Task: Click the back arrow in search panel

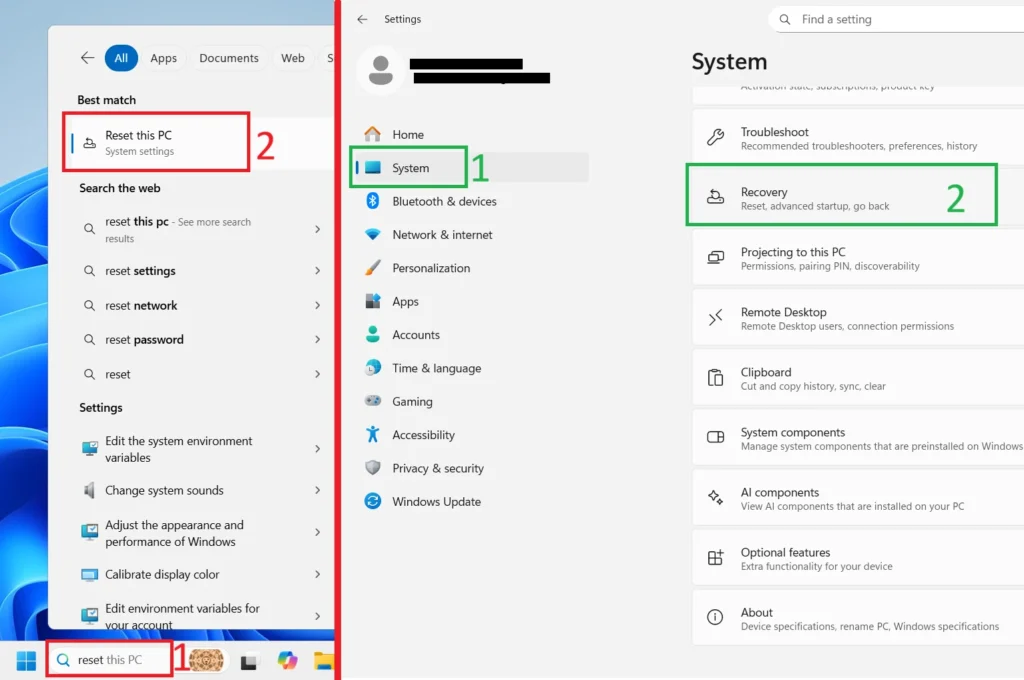Action: tap(87, 58)
